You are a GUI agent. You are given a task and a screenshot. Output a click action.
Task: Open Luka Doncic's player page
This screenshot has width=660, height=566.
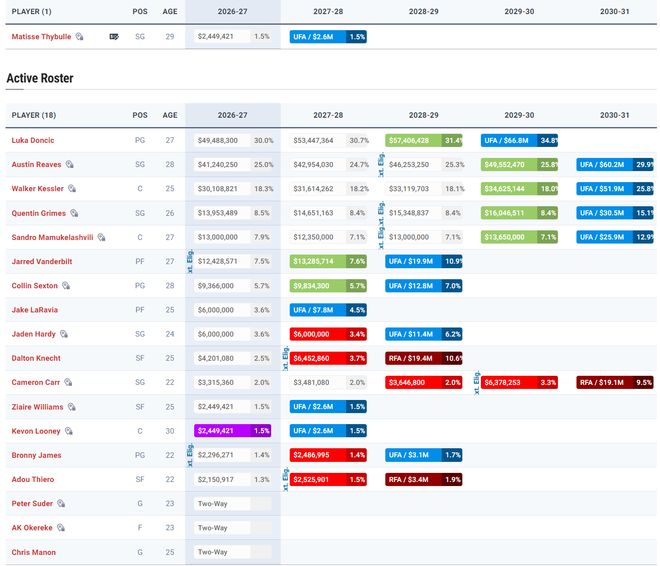click(x=33, y=140)
